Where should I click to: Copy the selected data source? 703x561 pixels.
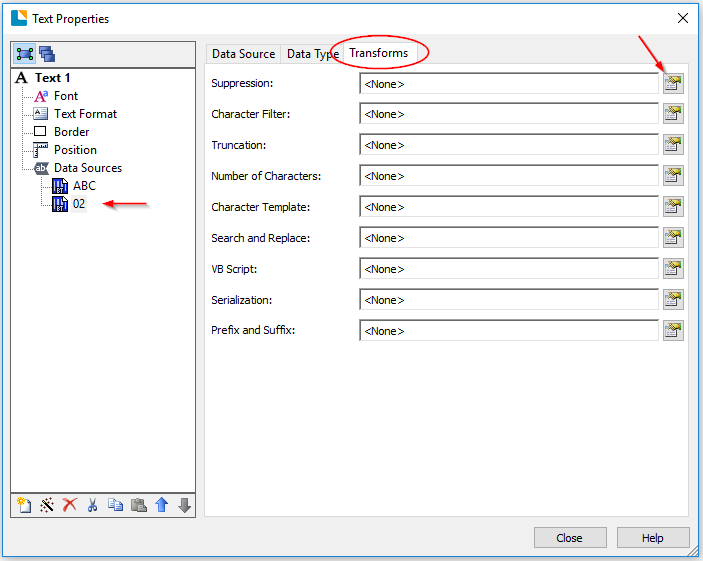pos(115,505)
